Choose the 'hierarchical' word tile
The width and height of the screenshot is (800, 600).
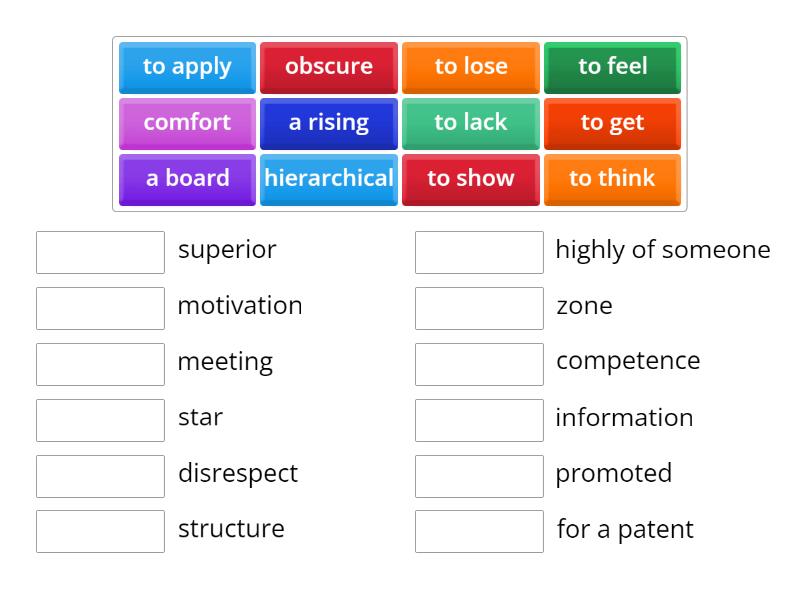(x=329, y=179)
